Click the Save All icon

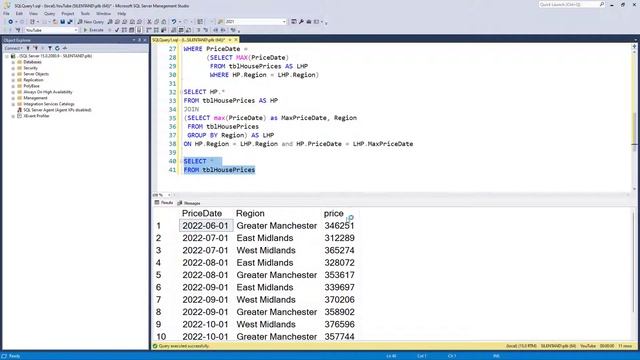pyautogui.click(x=70, y=22)
